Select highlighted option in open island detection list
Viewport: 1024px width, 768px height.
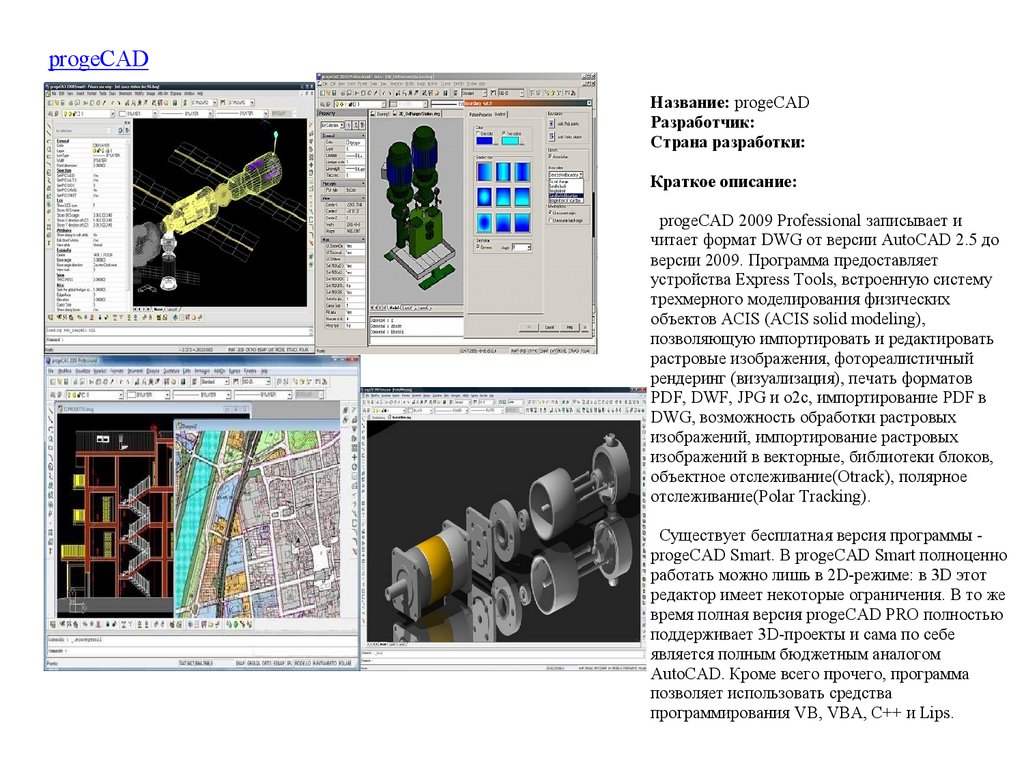pyautogui.click(x=566, y=196)
